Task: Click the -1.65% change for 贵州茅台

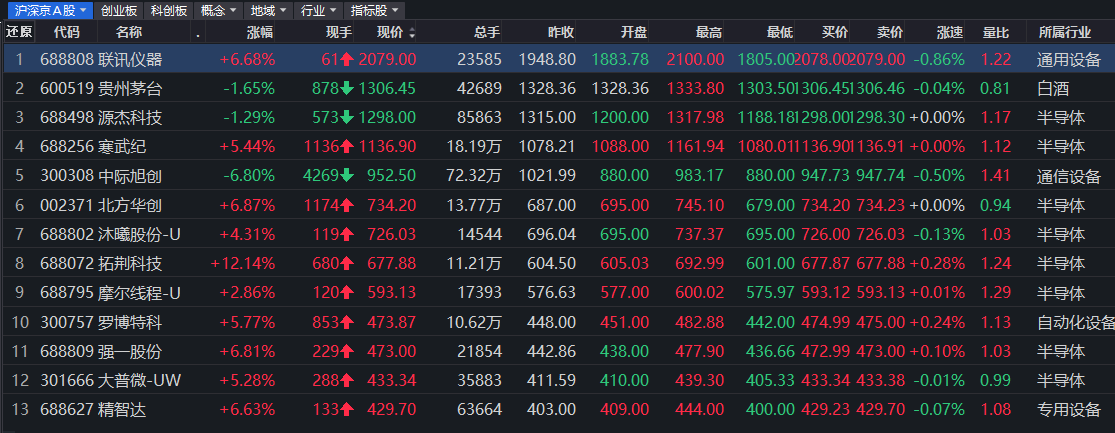Action: pos(249,89)
